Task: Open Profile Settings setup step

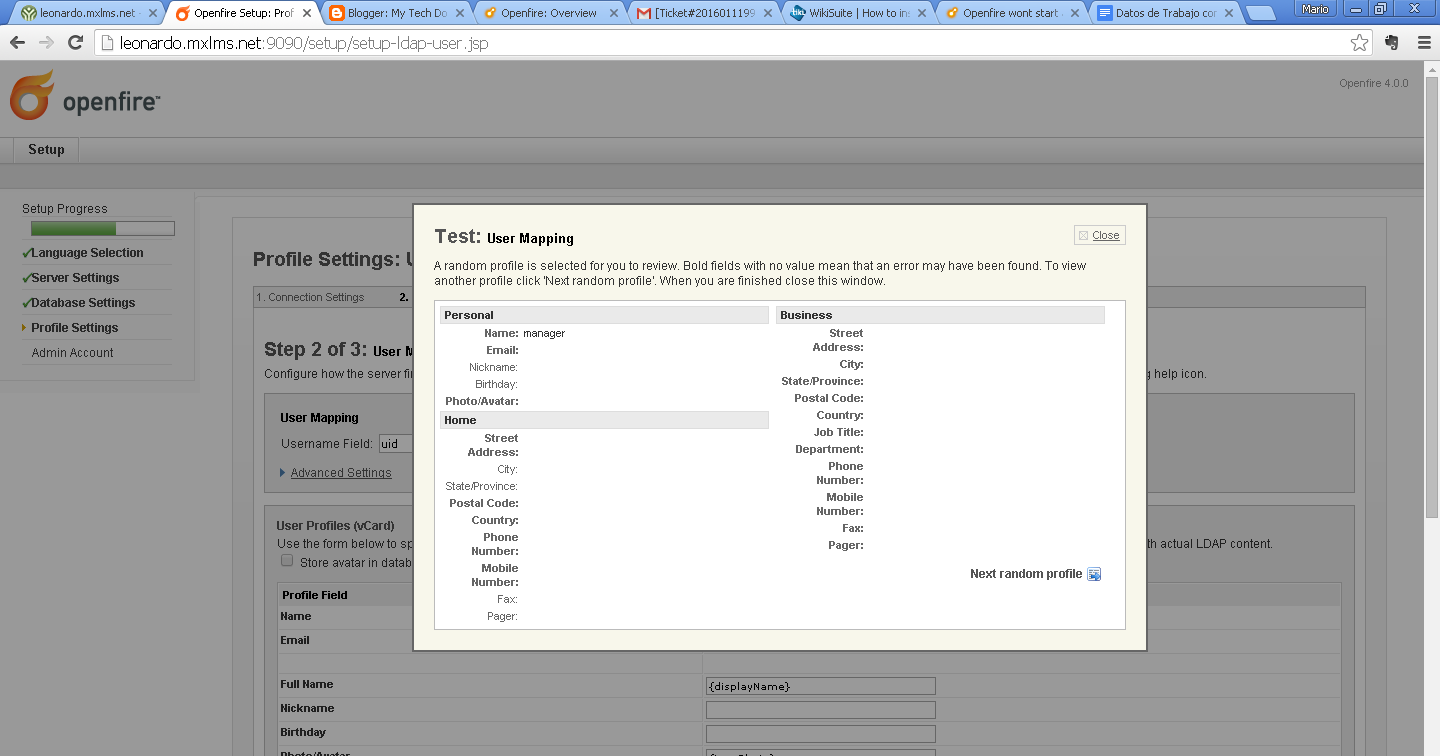Action: pos(74,328)
